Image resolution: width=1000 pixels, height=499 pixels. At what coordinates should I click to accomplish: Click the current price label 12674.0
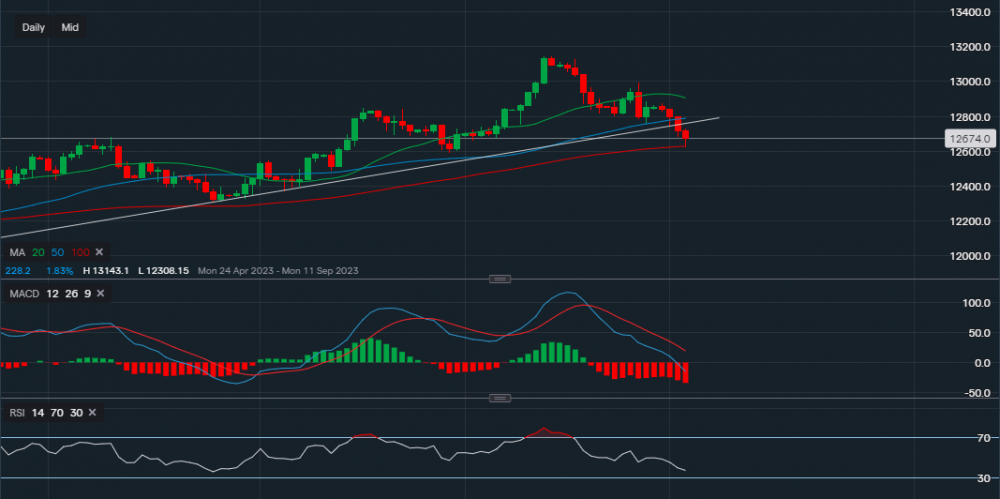click(x=972, y=139)
